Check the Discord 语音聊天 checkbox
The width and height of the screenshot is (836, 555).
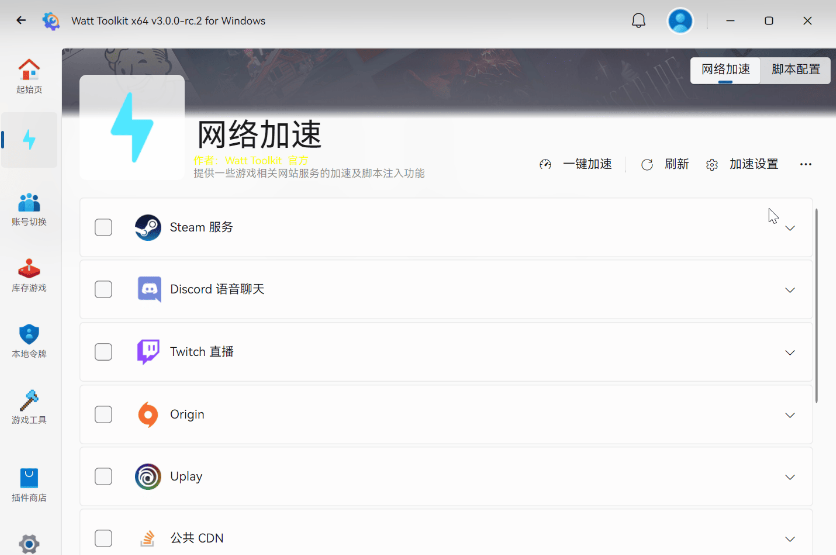103,289
